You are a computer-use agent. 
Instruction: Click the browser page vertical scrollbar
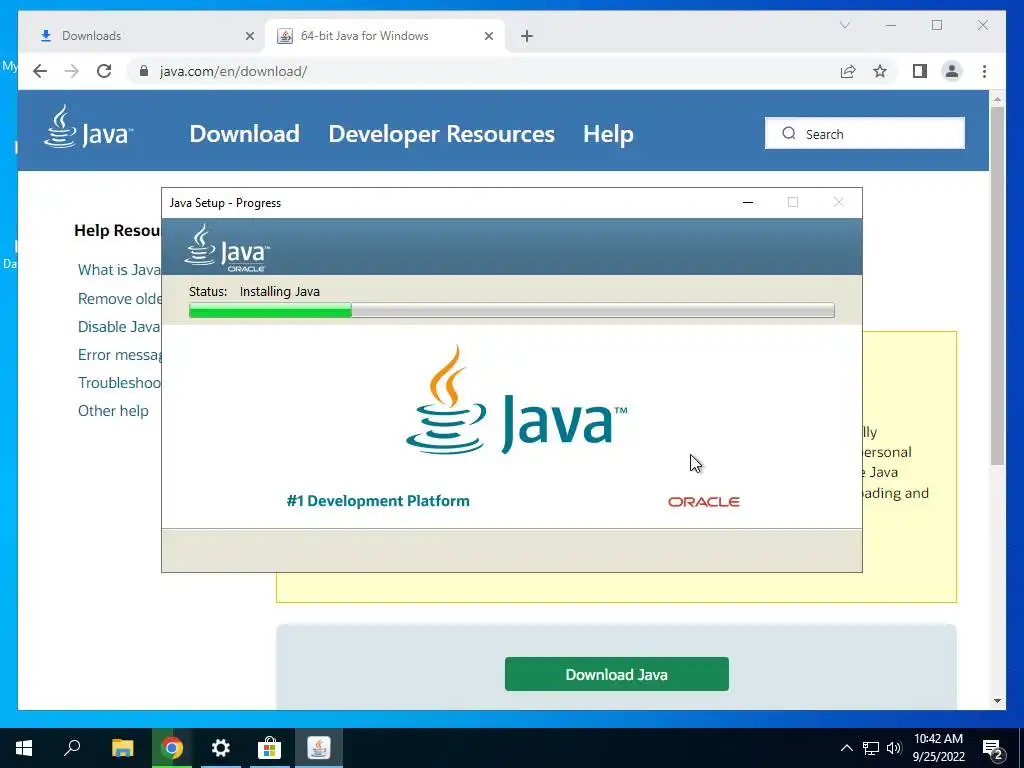click(x=997, y=285)
